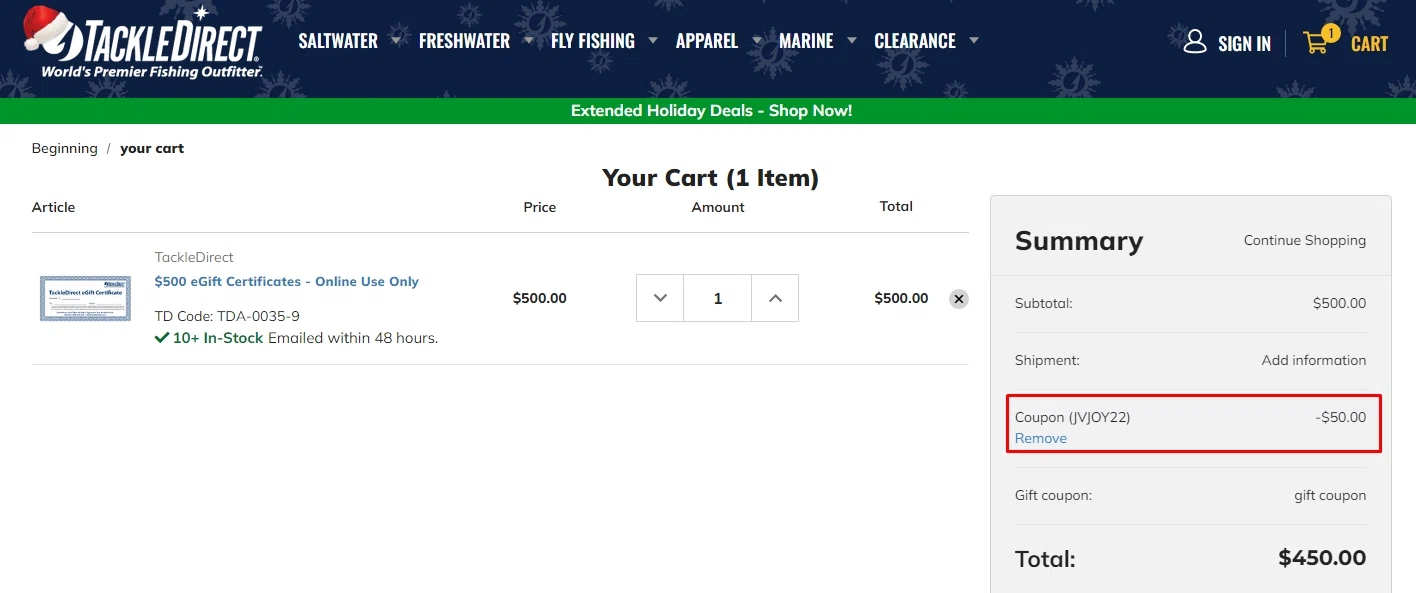
Task: Open the $500 eGift Certificates product link
Action: pos(286,281)
